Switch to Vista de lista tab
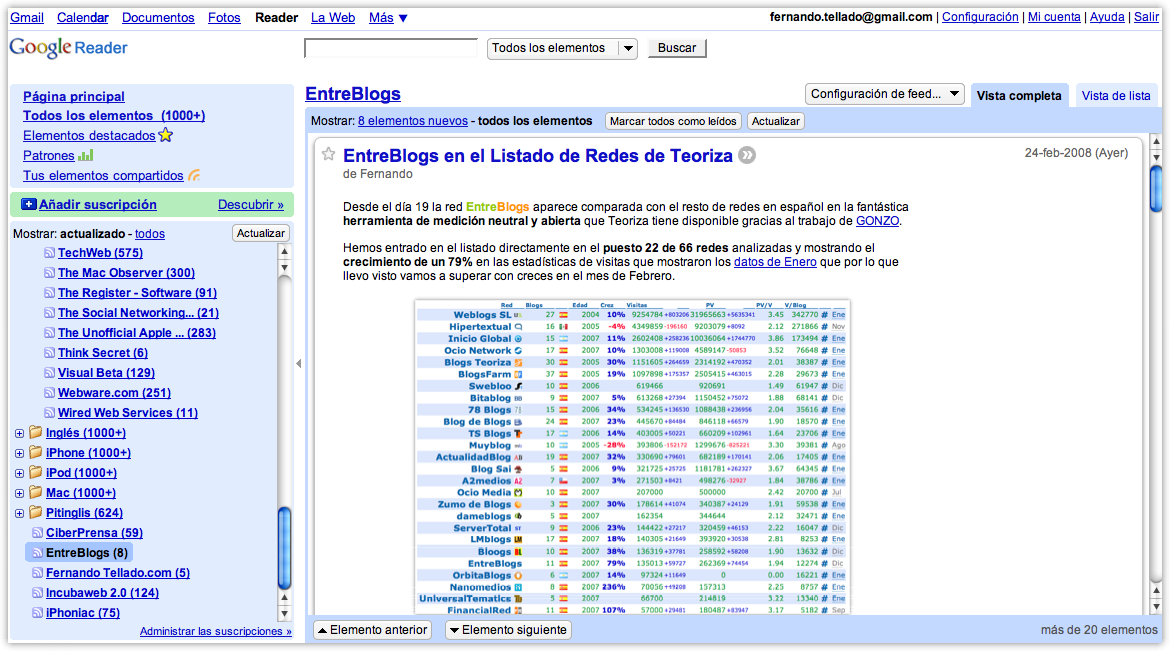1170x651 pixels. click(1116, 96)
